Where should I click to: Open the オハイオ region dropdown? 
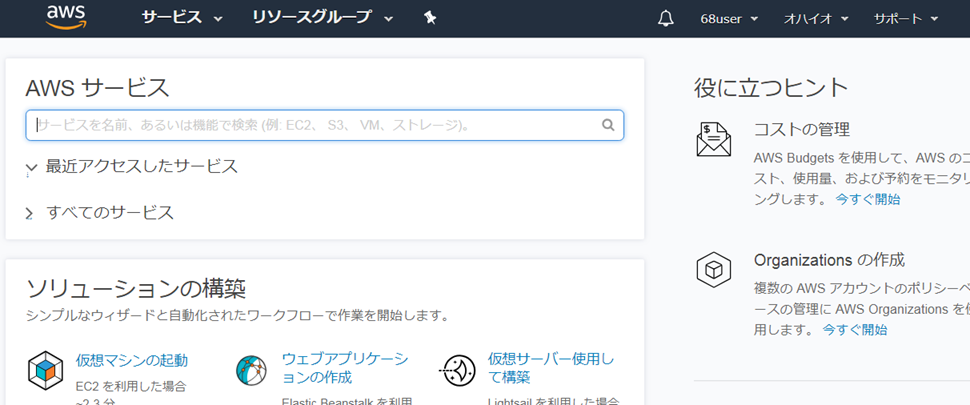pos(816,18)
